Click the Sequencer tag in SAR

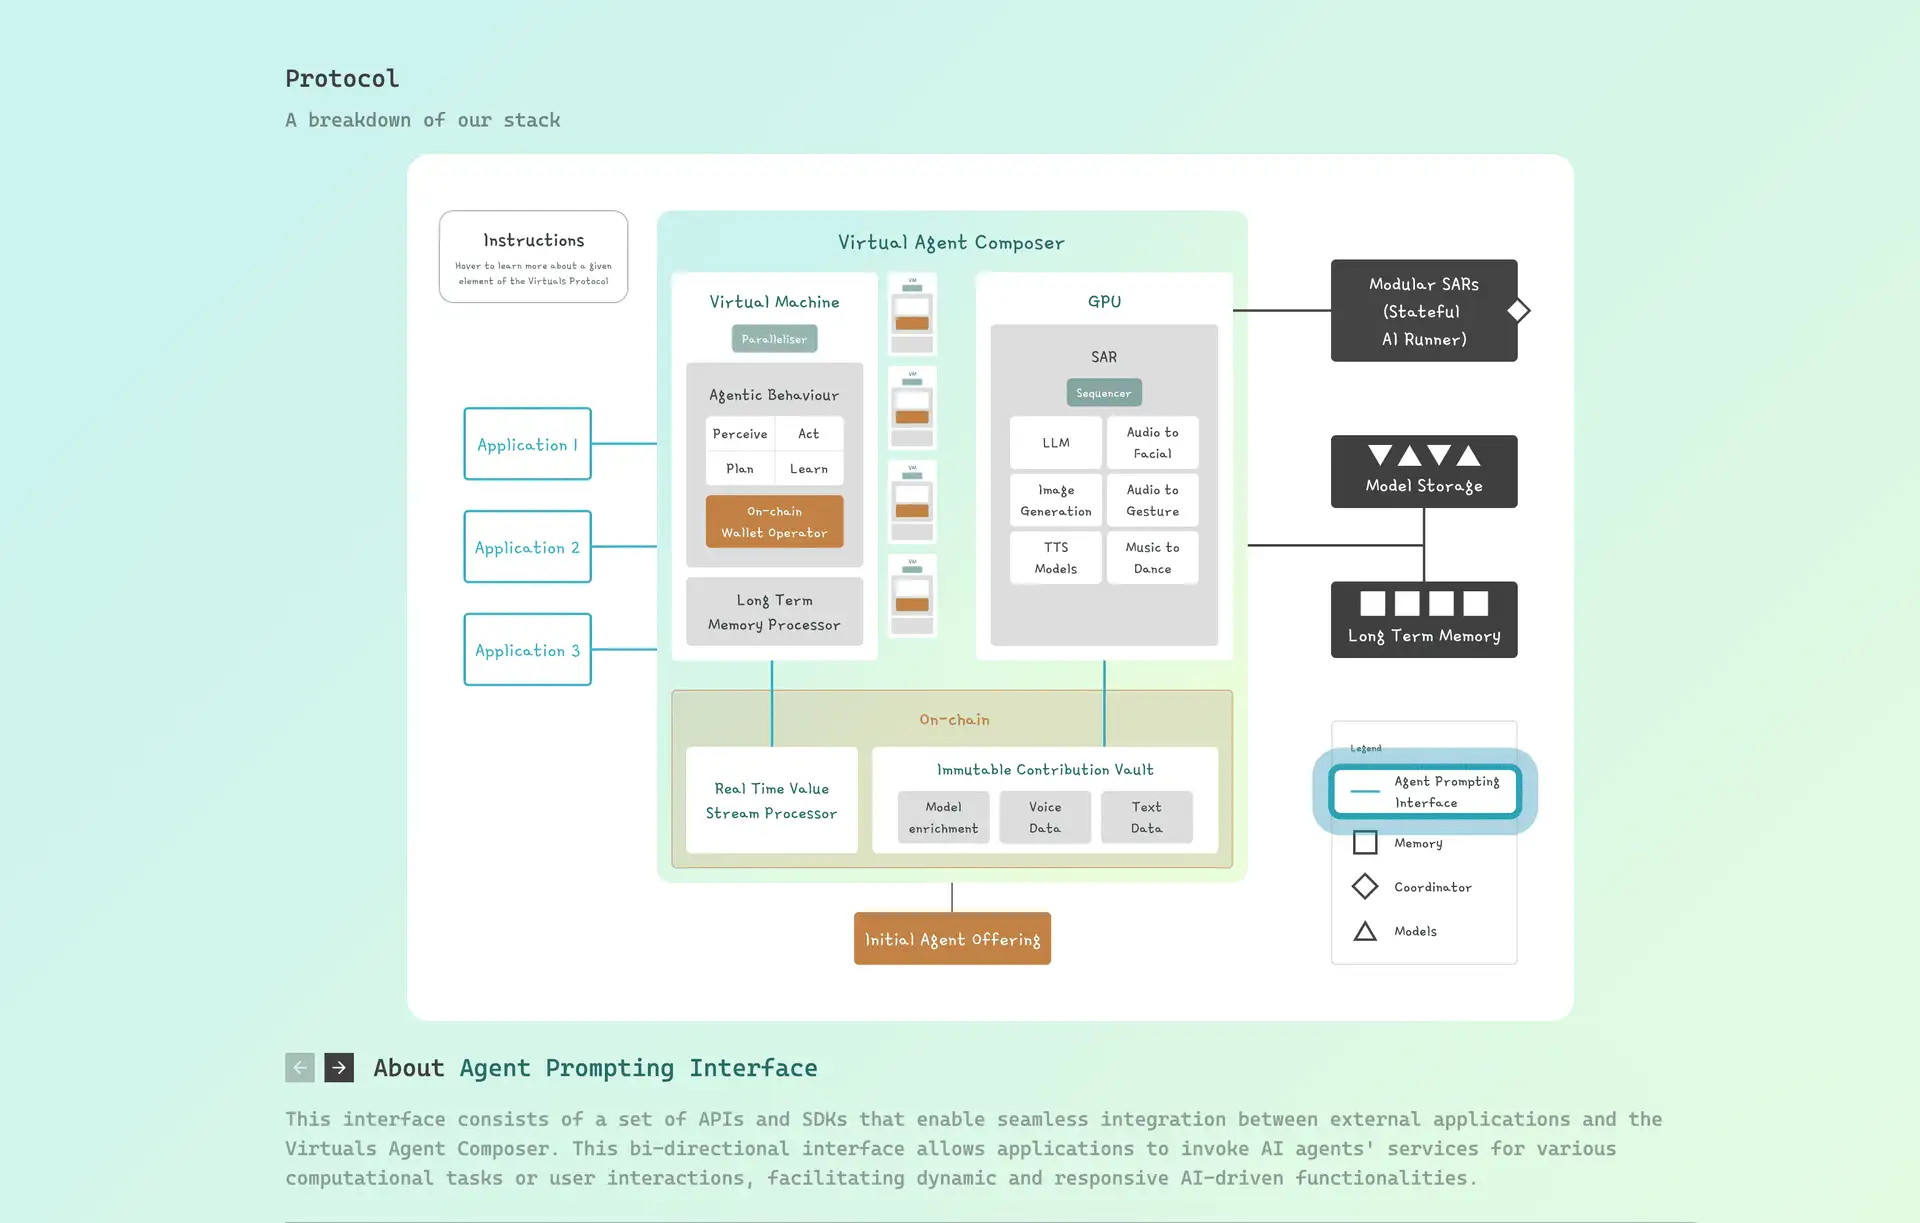tap(1103, 392)
